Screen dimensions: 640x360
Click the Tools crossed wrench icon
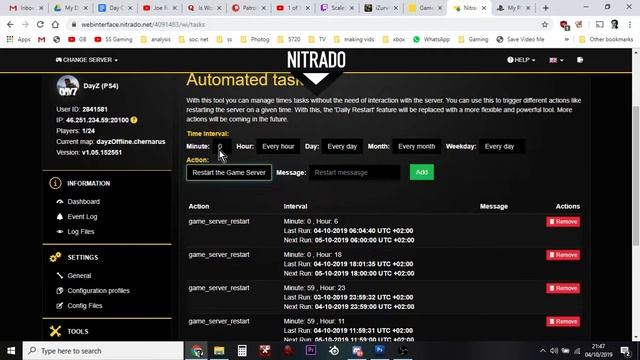click(x=55, y=331)
